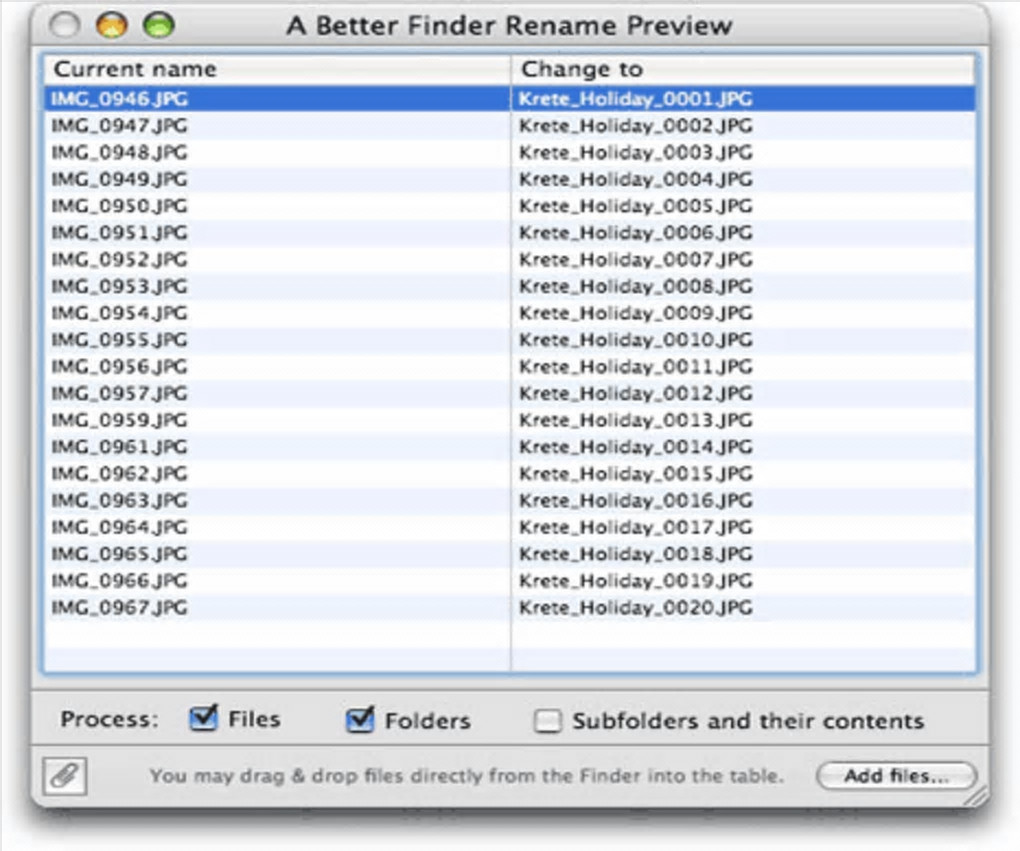Click IMG_0955.JPG in current names
Viewport: 1020px width, 851px height.
(x=120, y=340)
